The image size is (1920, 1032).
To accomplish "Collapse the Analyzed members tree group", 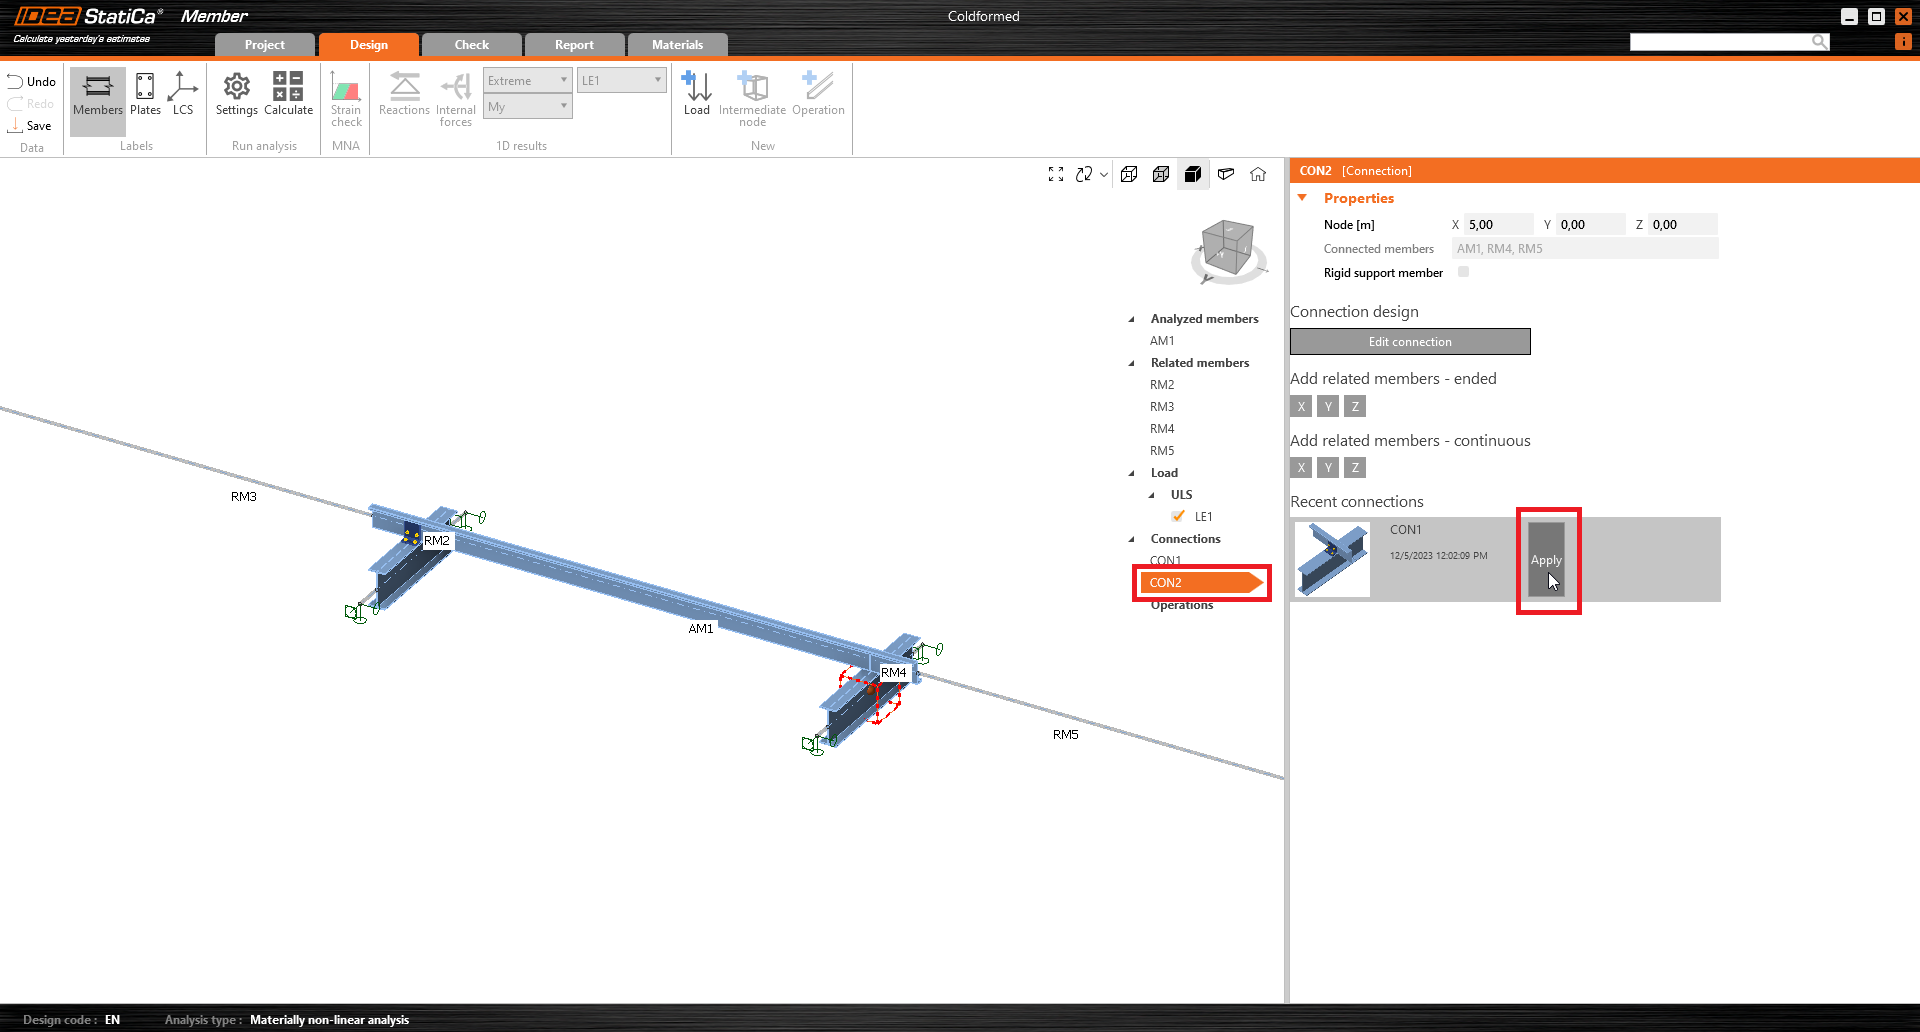I will tap(1132, 320).
